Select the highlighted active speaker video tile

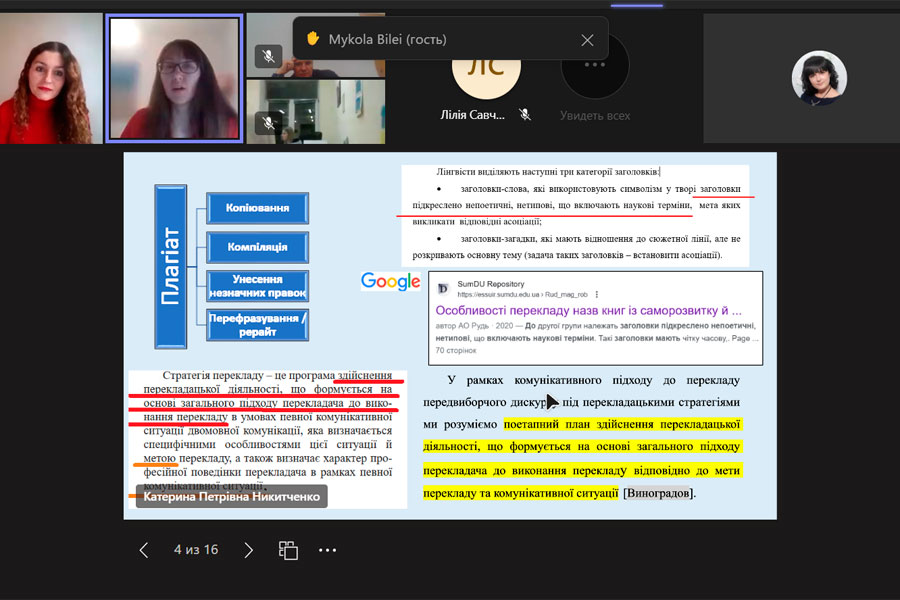(174, 79)
